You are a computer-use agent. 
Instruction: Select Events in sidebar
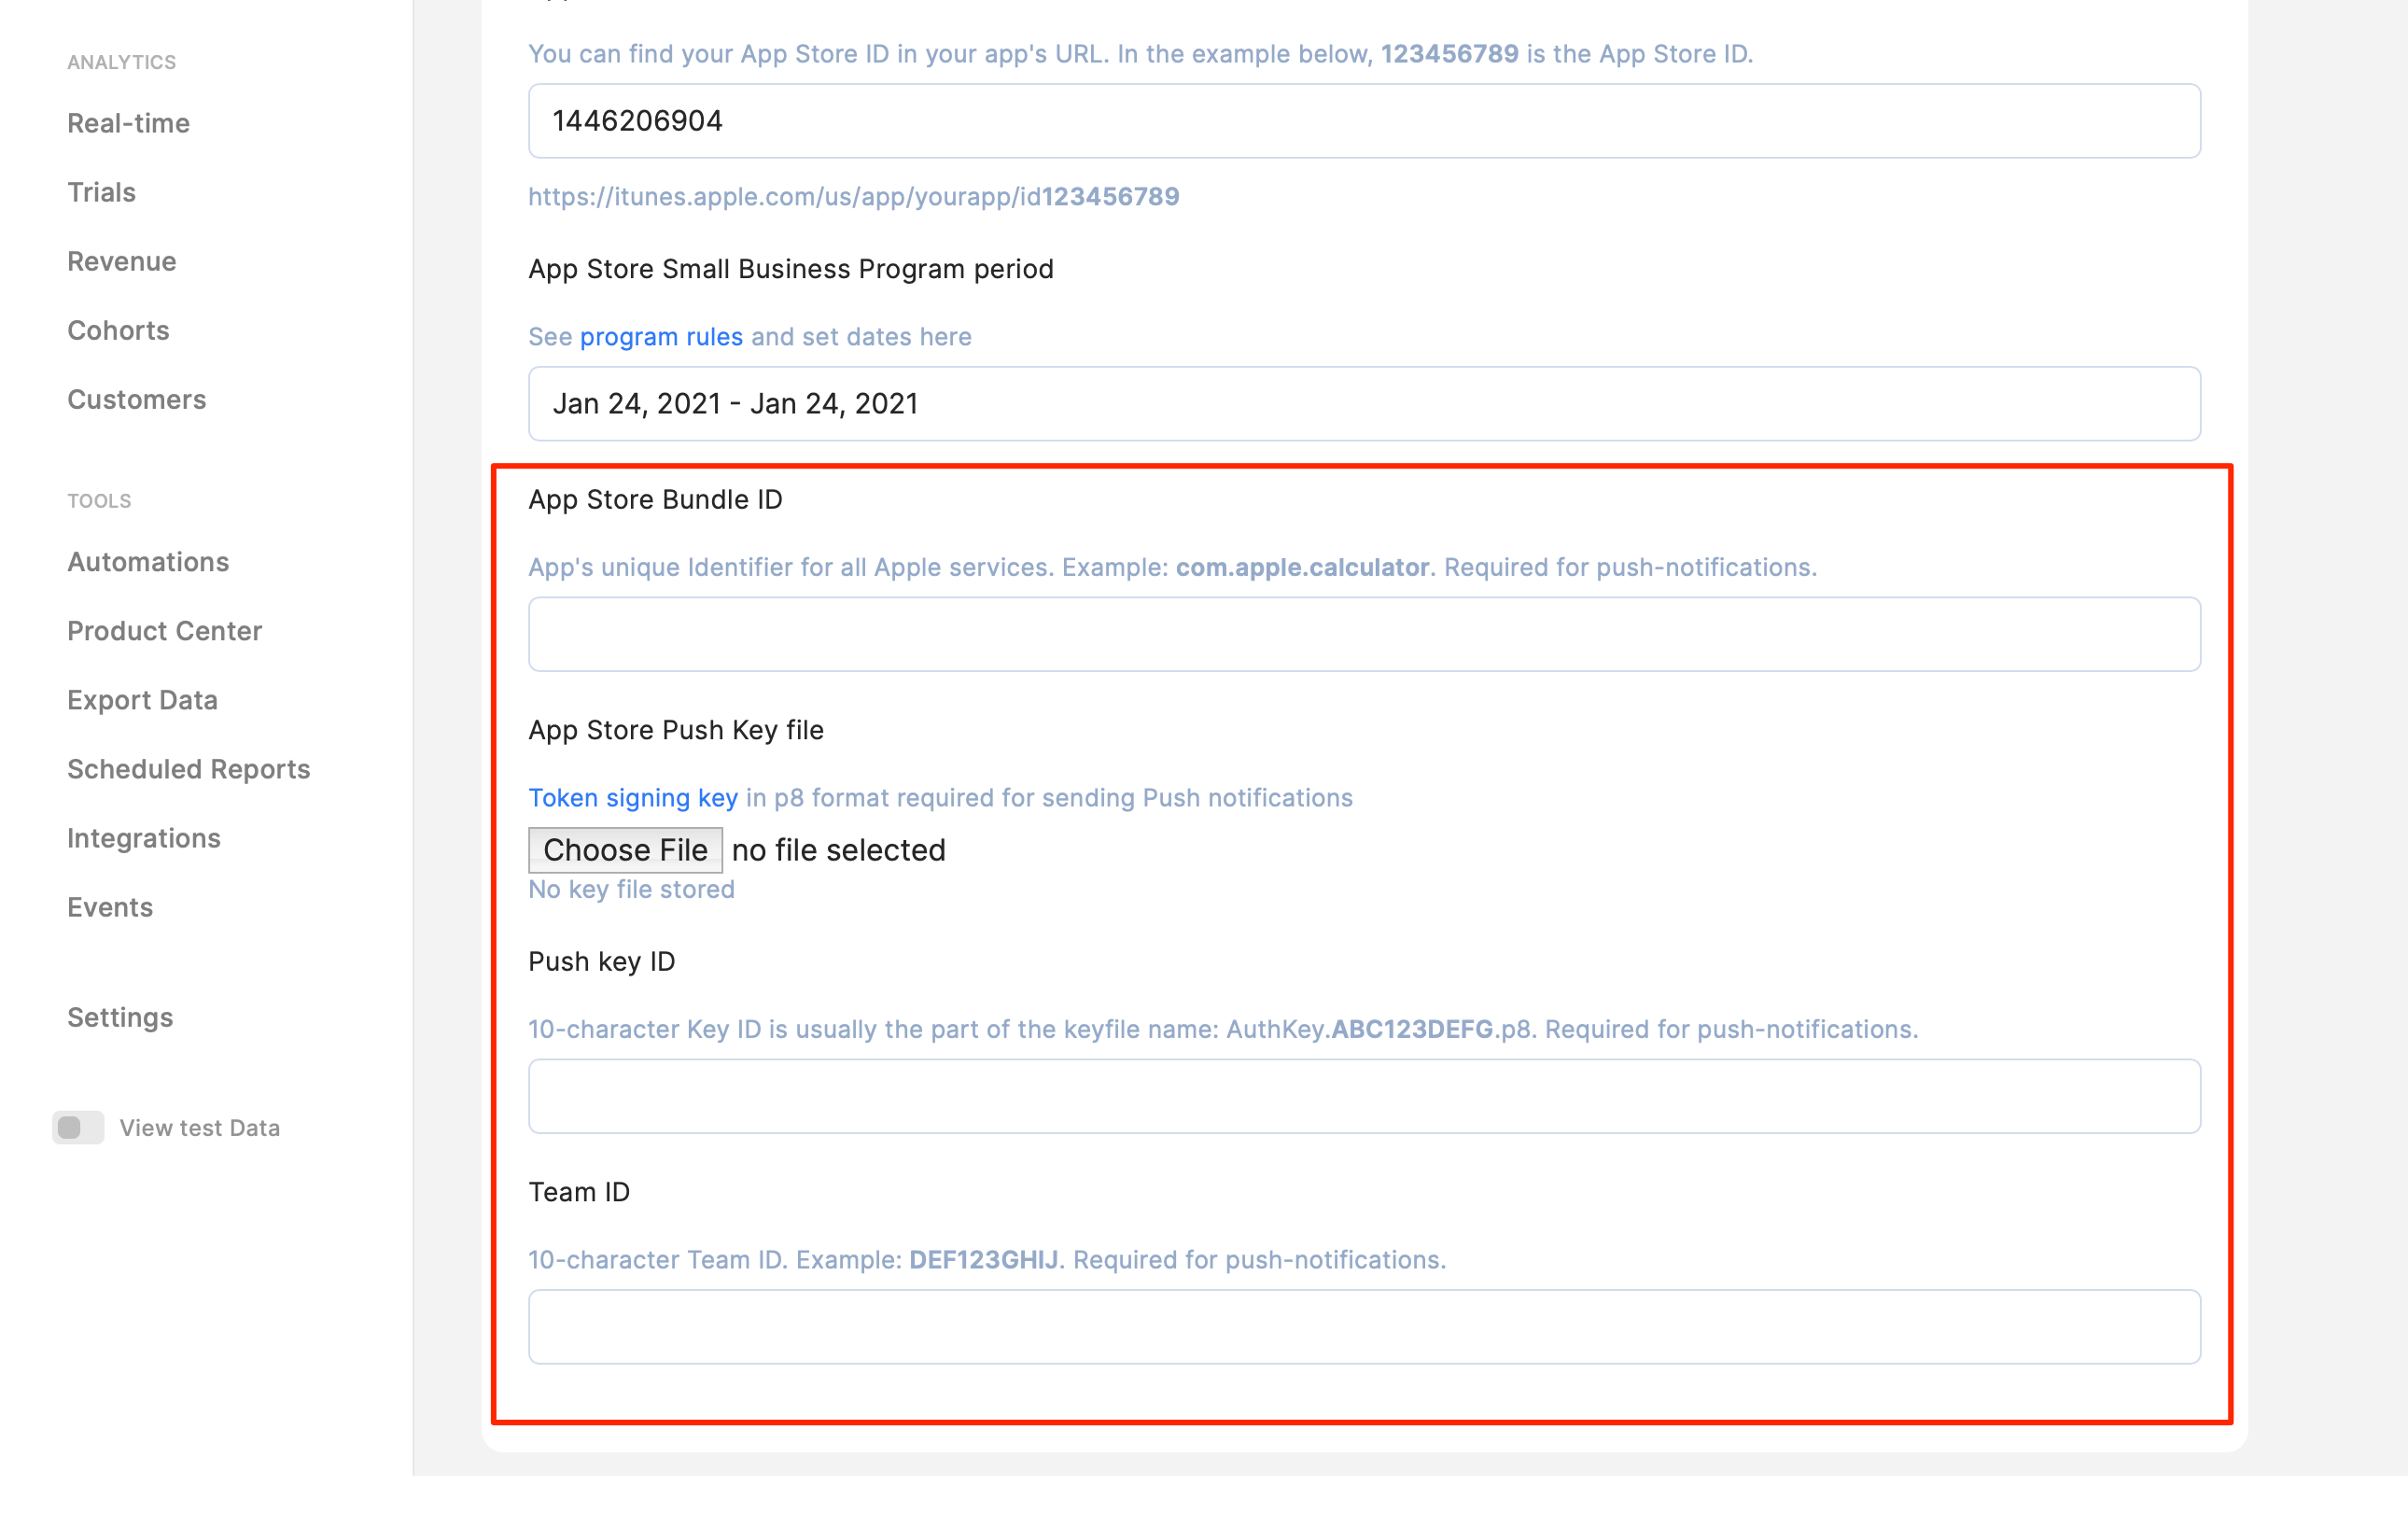click(x=110, y=907)
